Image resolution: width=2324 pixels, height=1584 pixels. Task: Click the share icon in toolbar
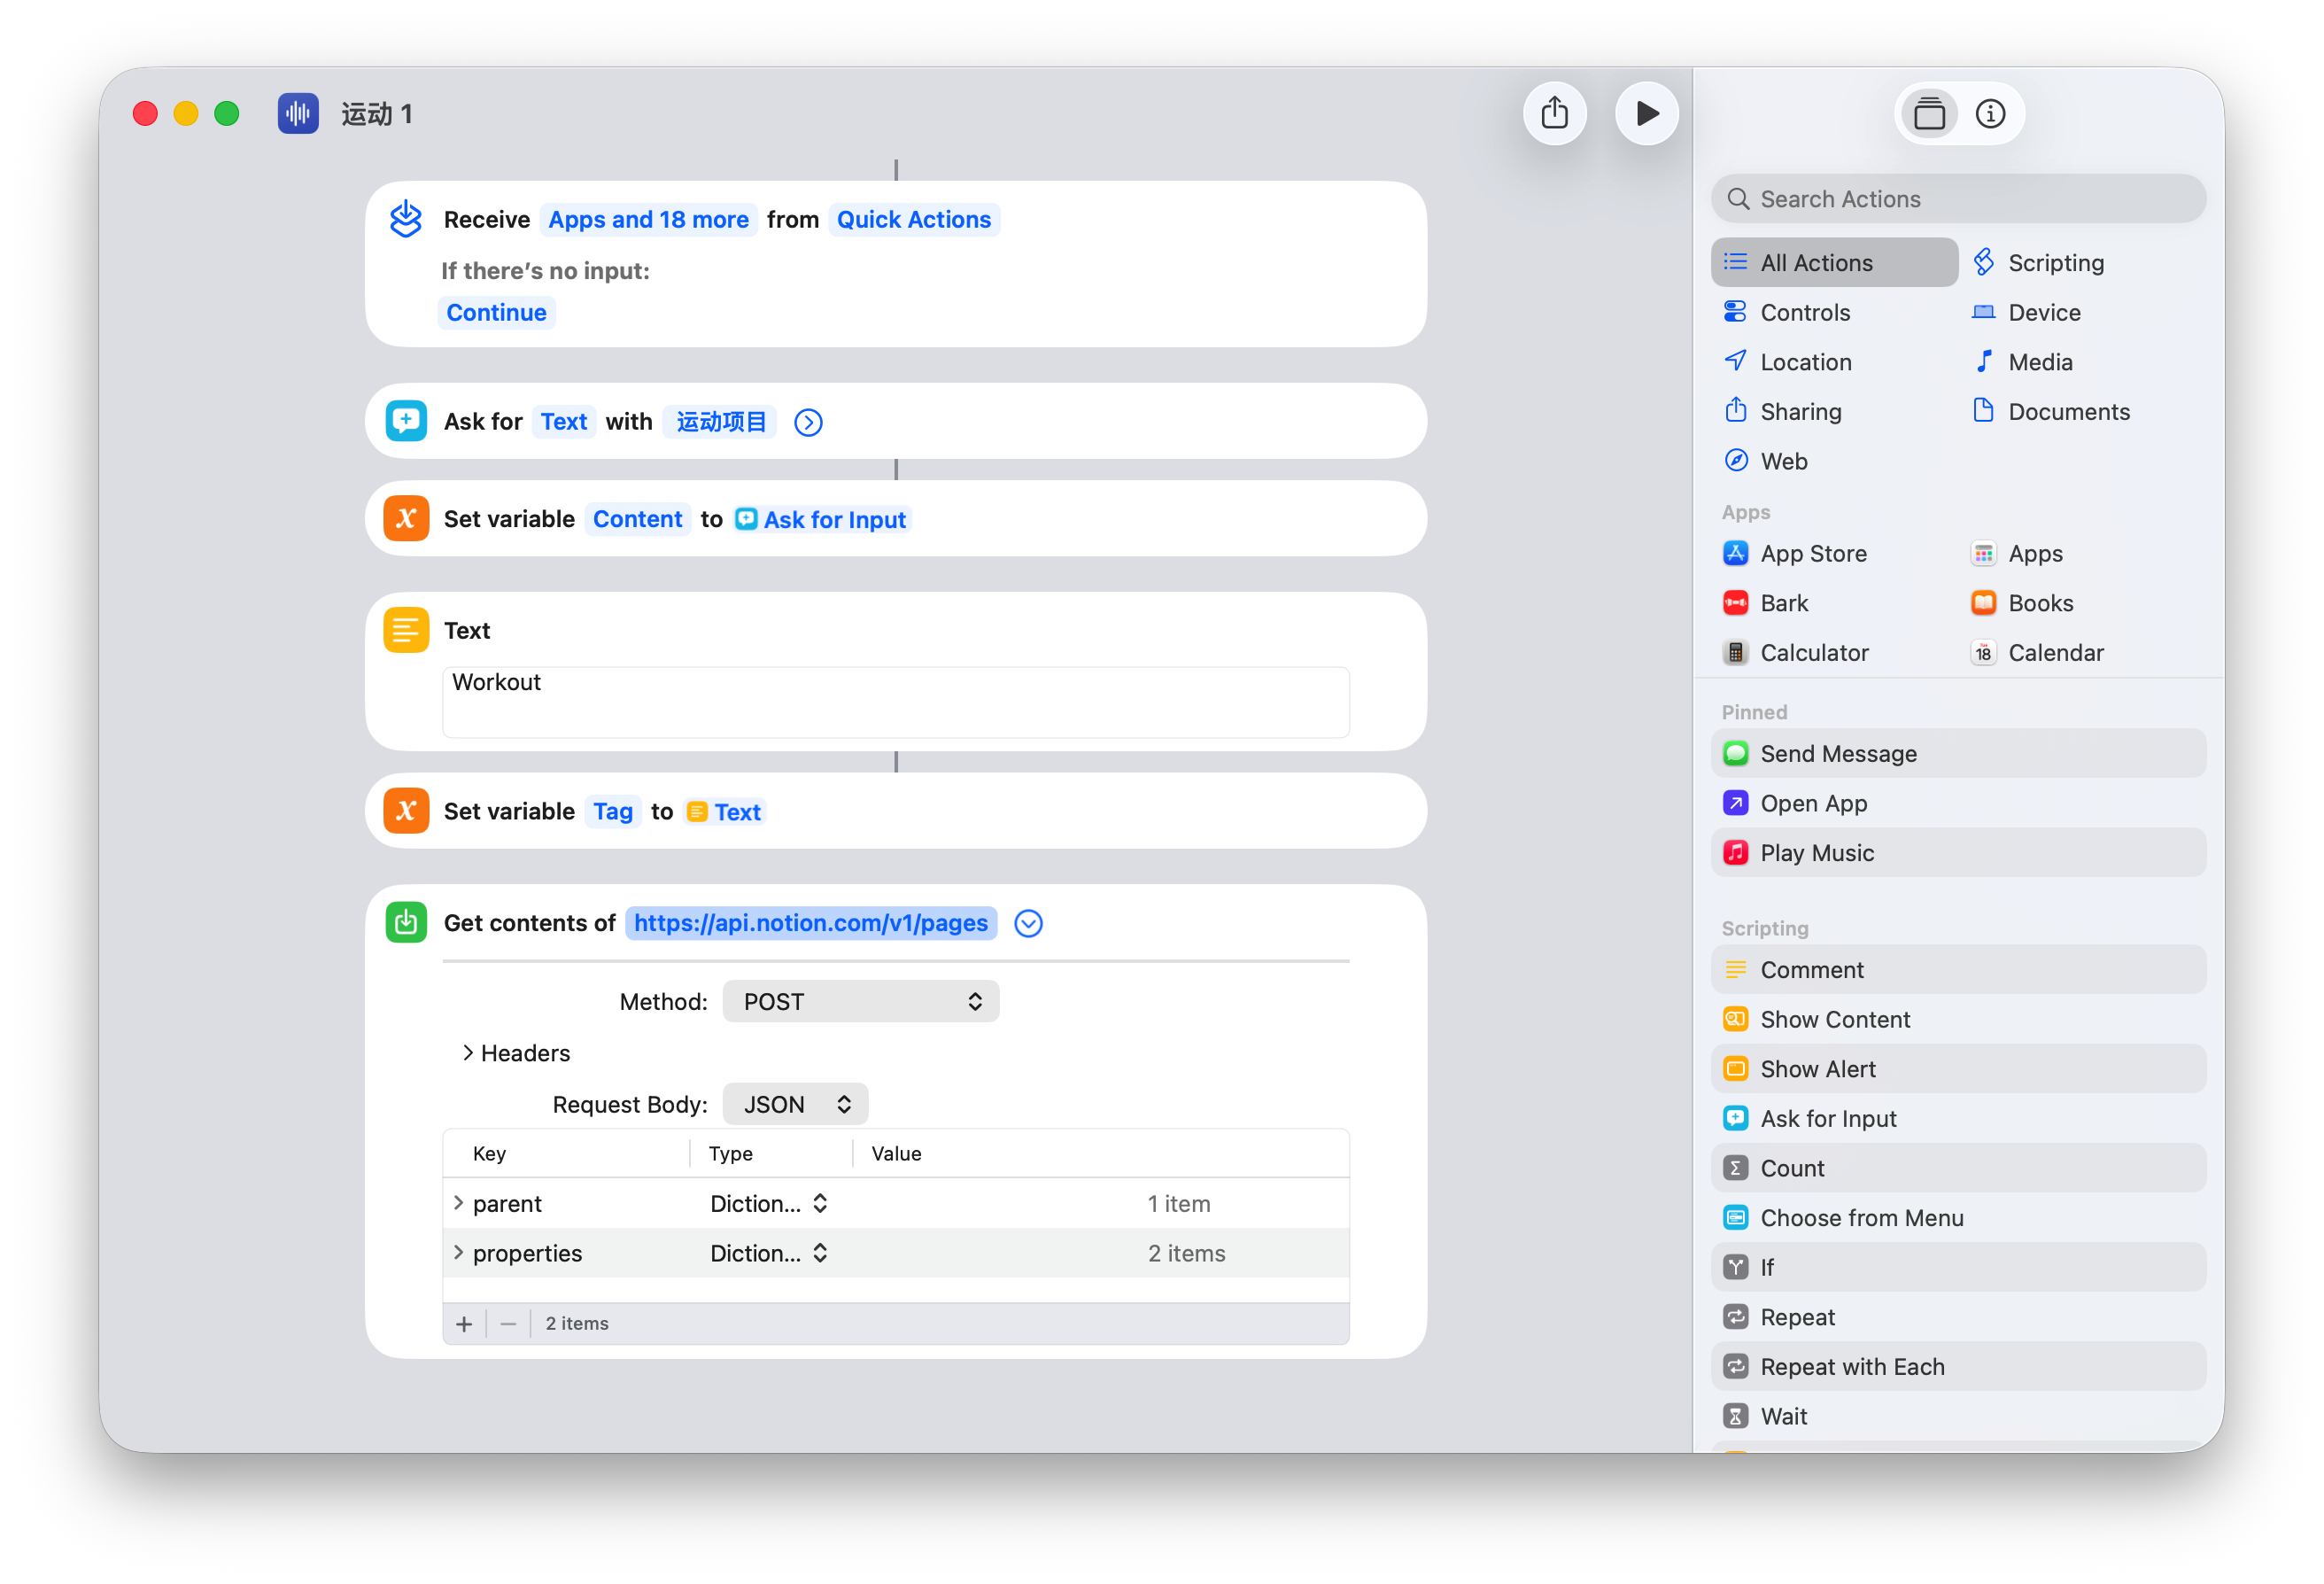(1554, 113)
